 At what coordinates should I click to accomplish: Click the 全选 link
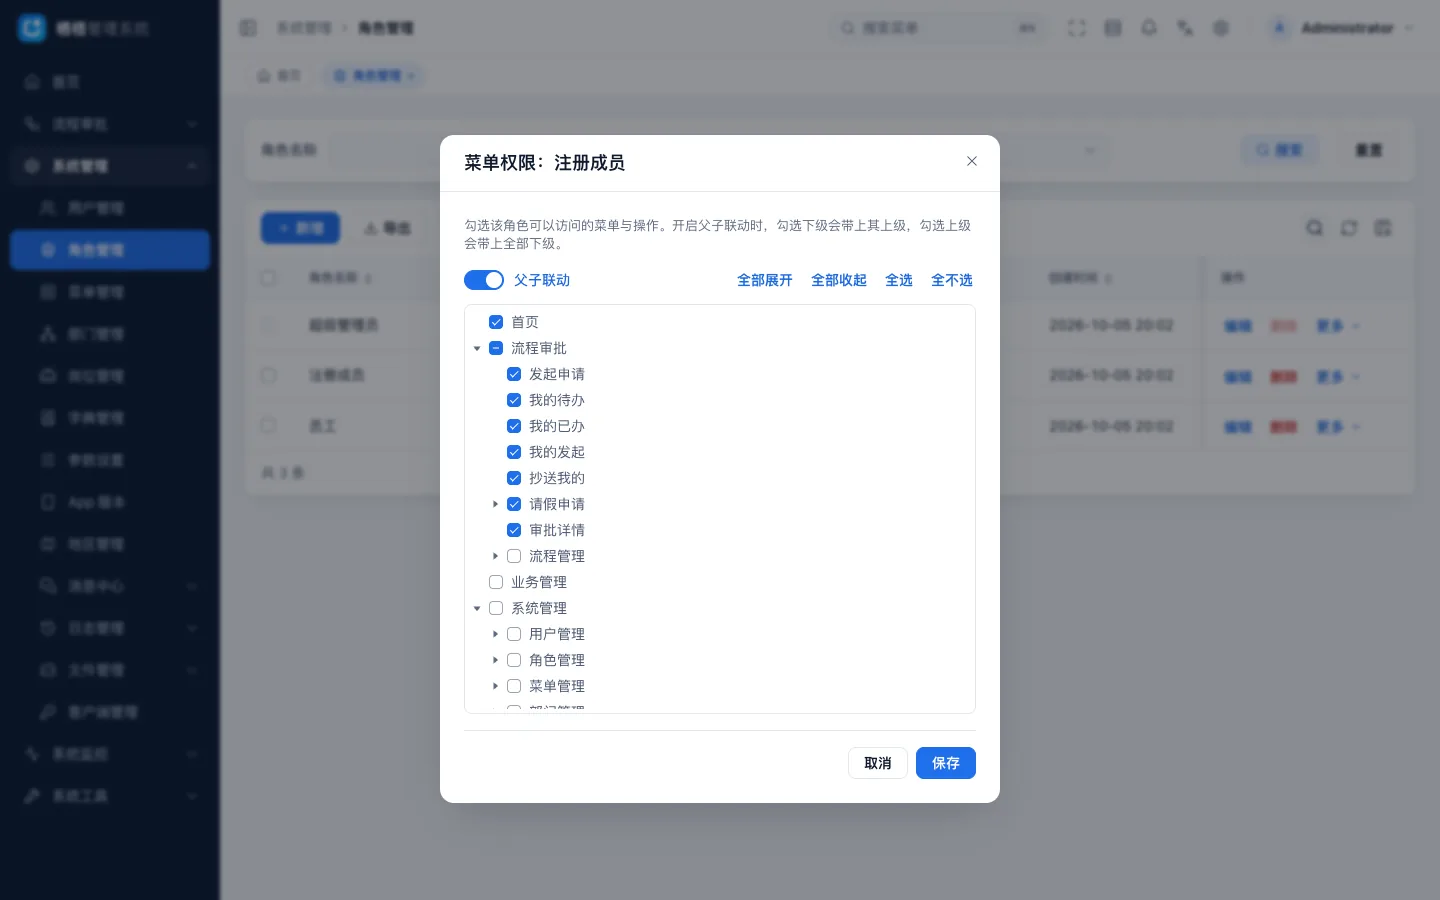click(899, 280)
